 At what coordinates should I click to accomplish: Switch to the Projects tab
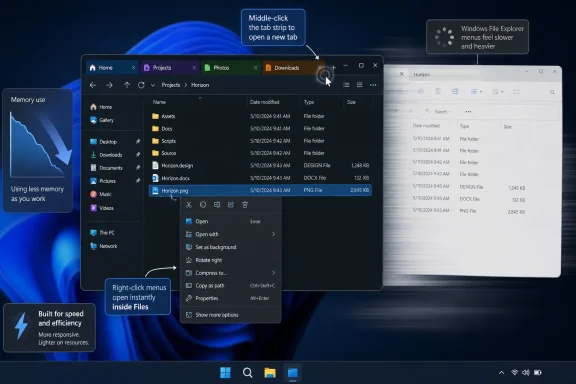click(x=170, y=68)
